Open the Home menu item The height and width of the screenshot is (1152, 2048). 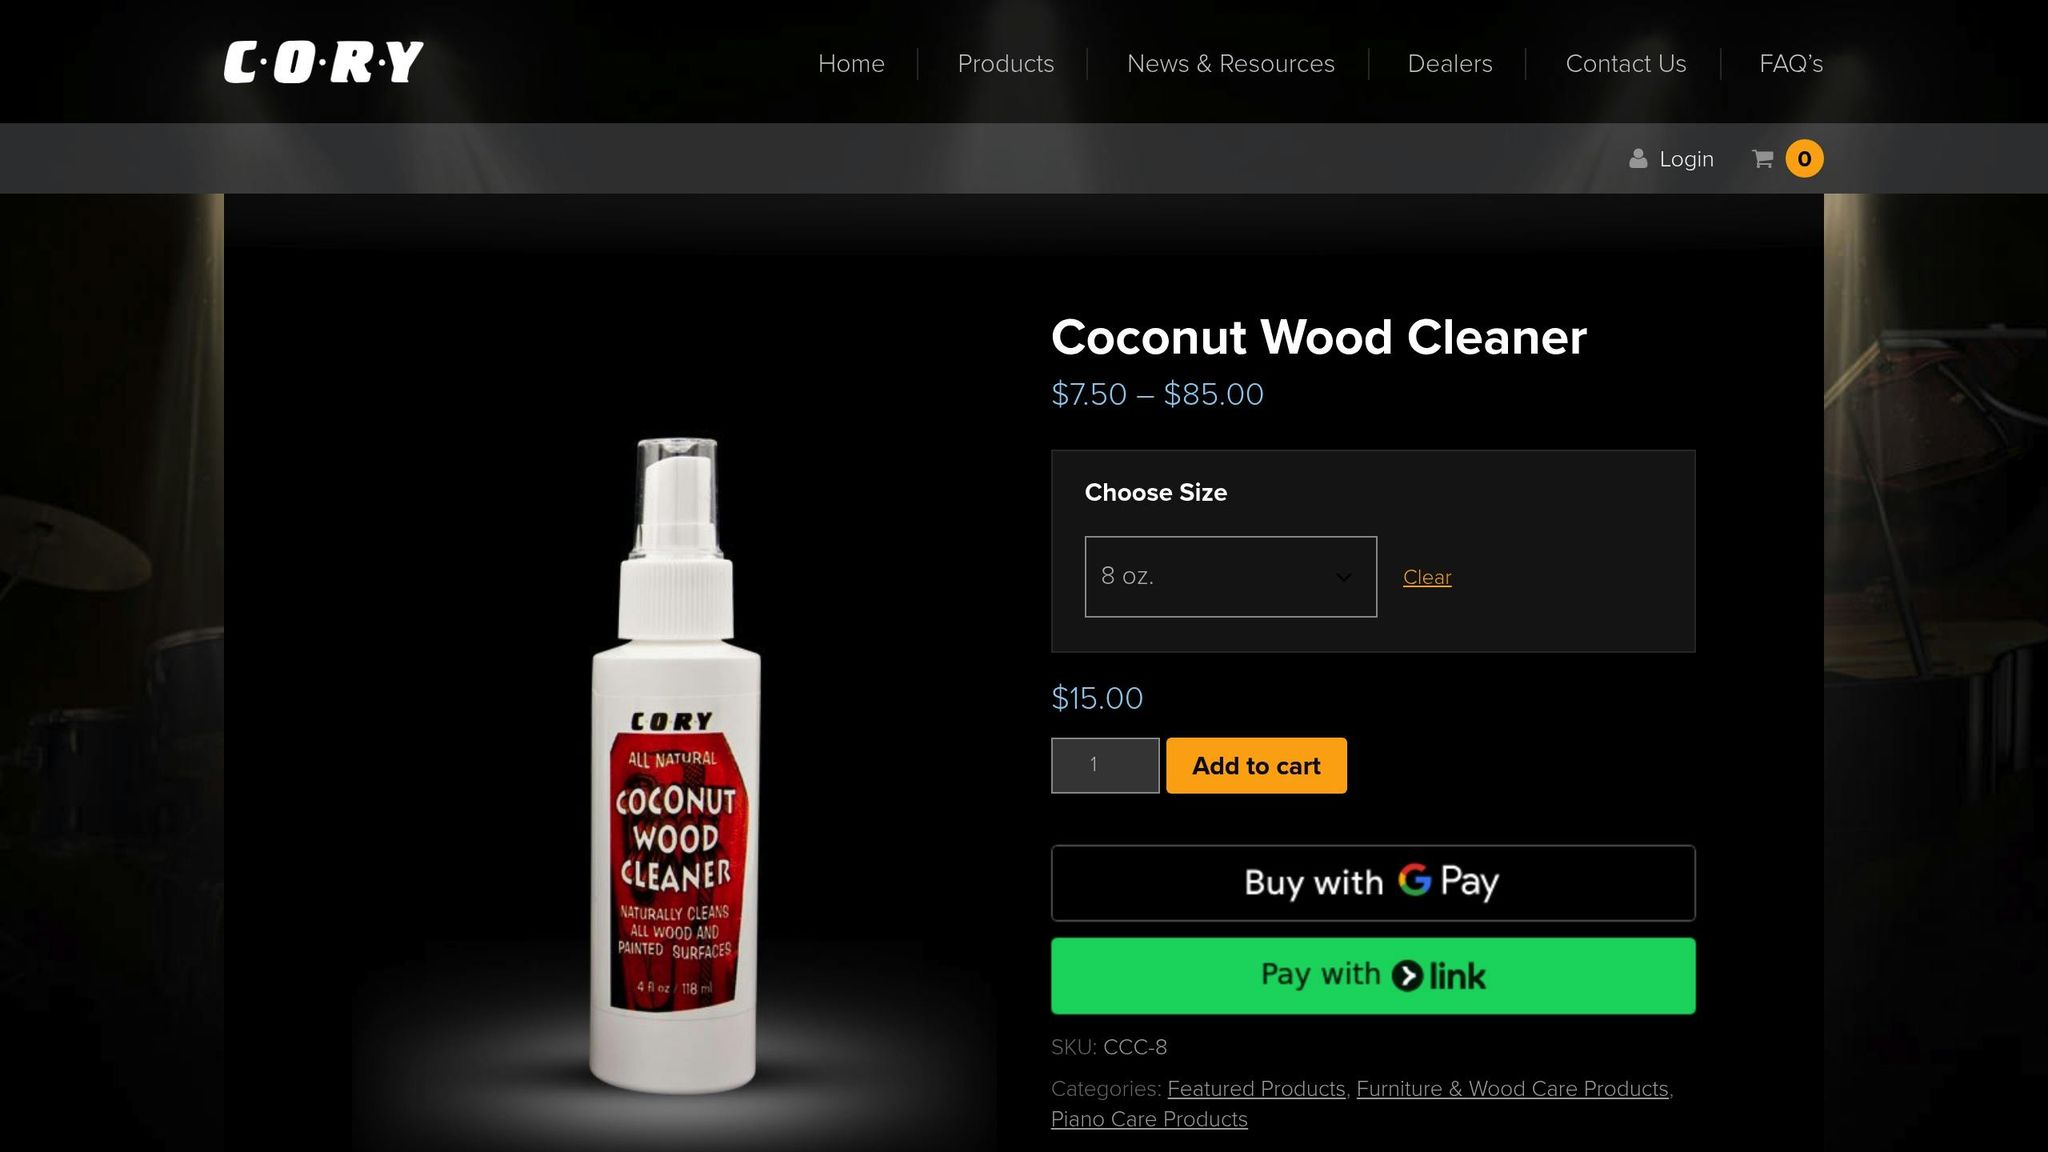pyautogui.click(x=851, y=63)
